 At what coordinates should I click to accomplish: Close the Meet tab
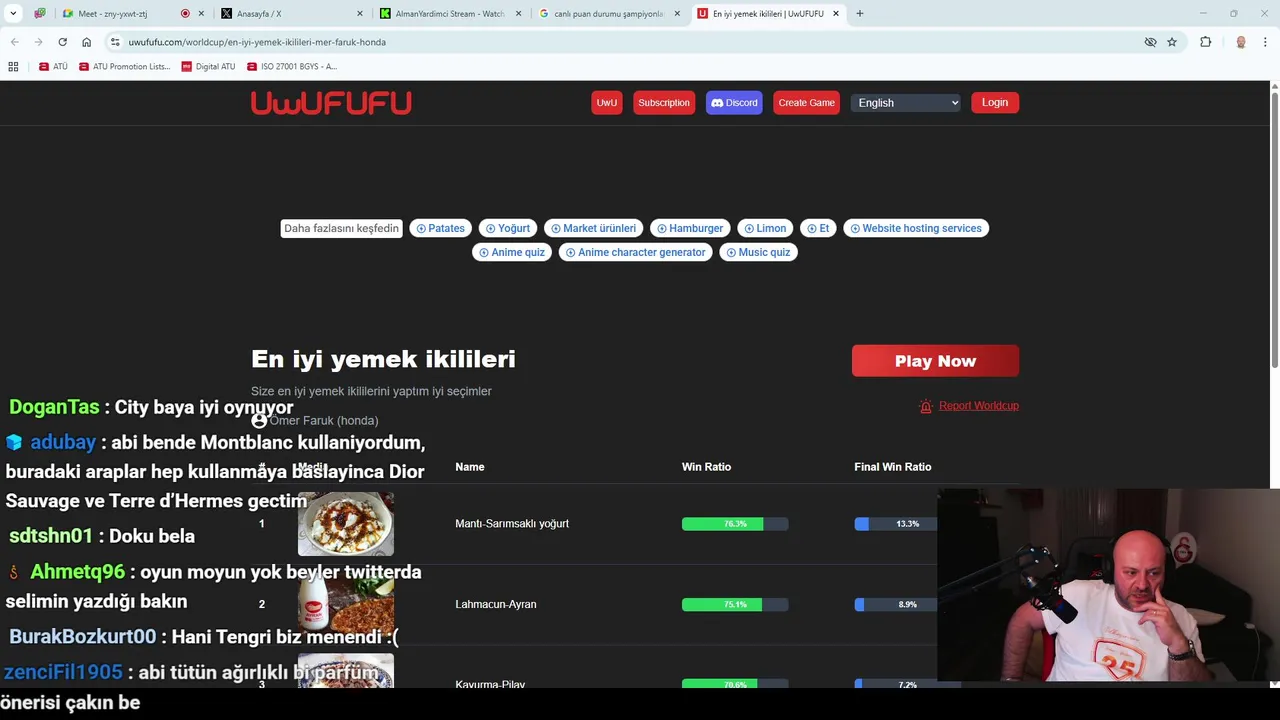pyautogui.click(x=202, y=14)
